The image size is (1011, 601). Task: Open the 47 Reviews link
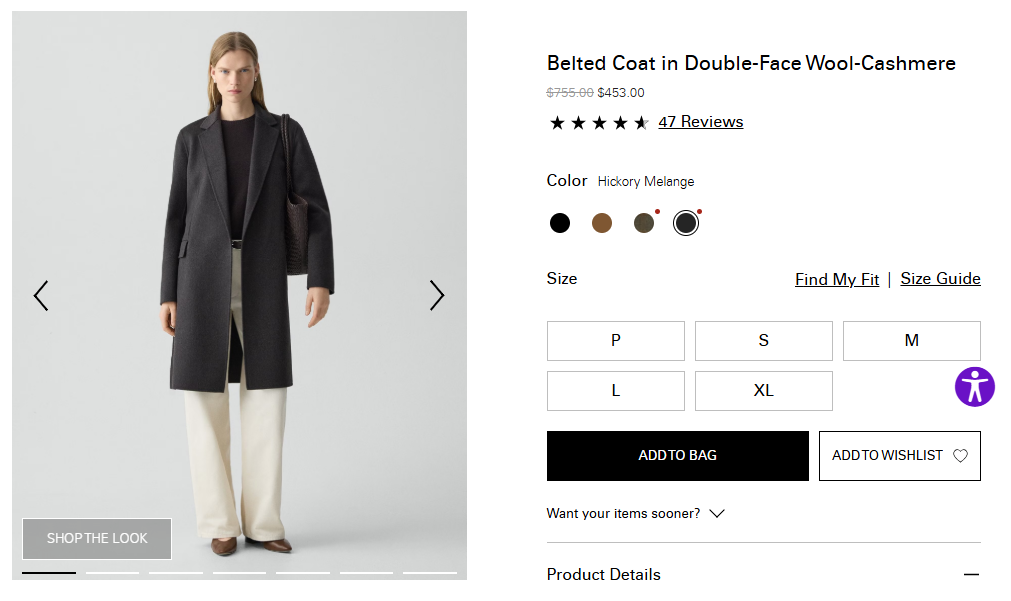(700, 122)
